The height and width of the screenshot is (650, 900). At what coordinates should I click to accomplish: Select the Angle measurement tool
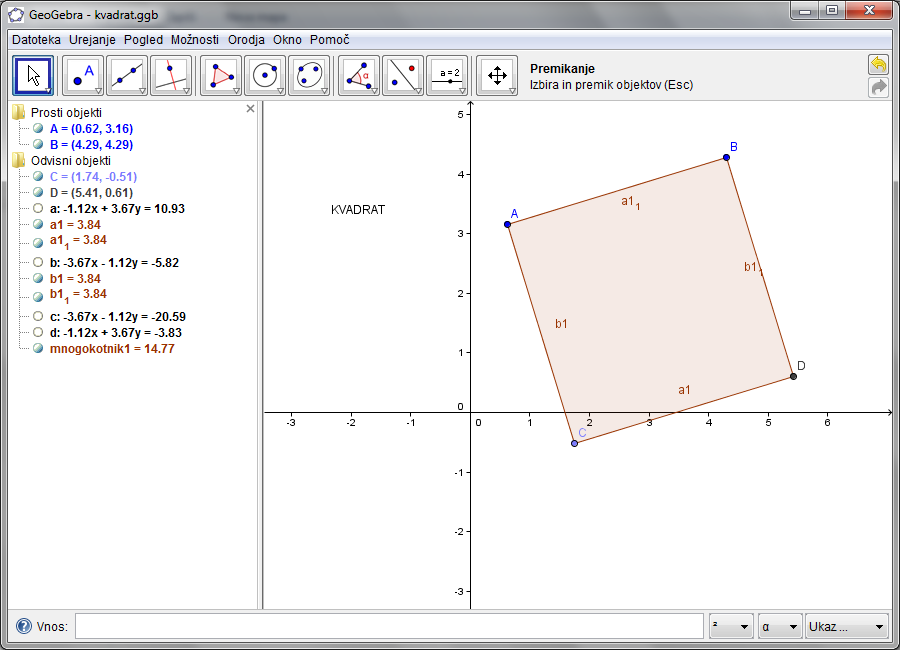[359, 75]
